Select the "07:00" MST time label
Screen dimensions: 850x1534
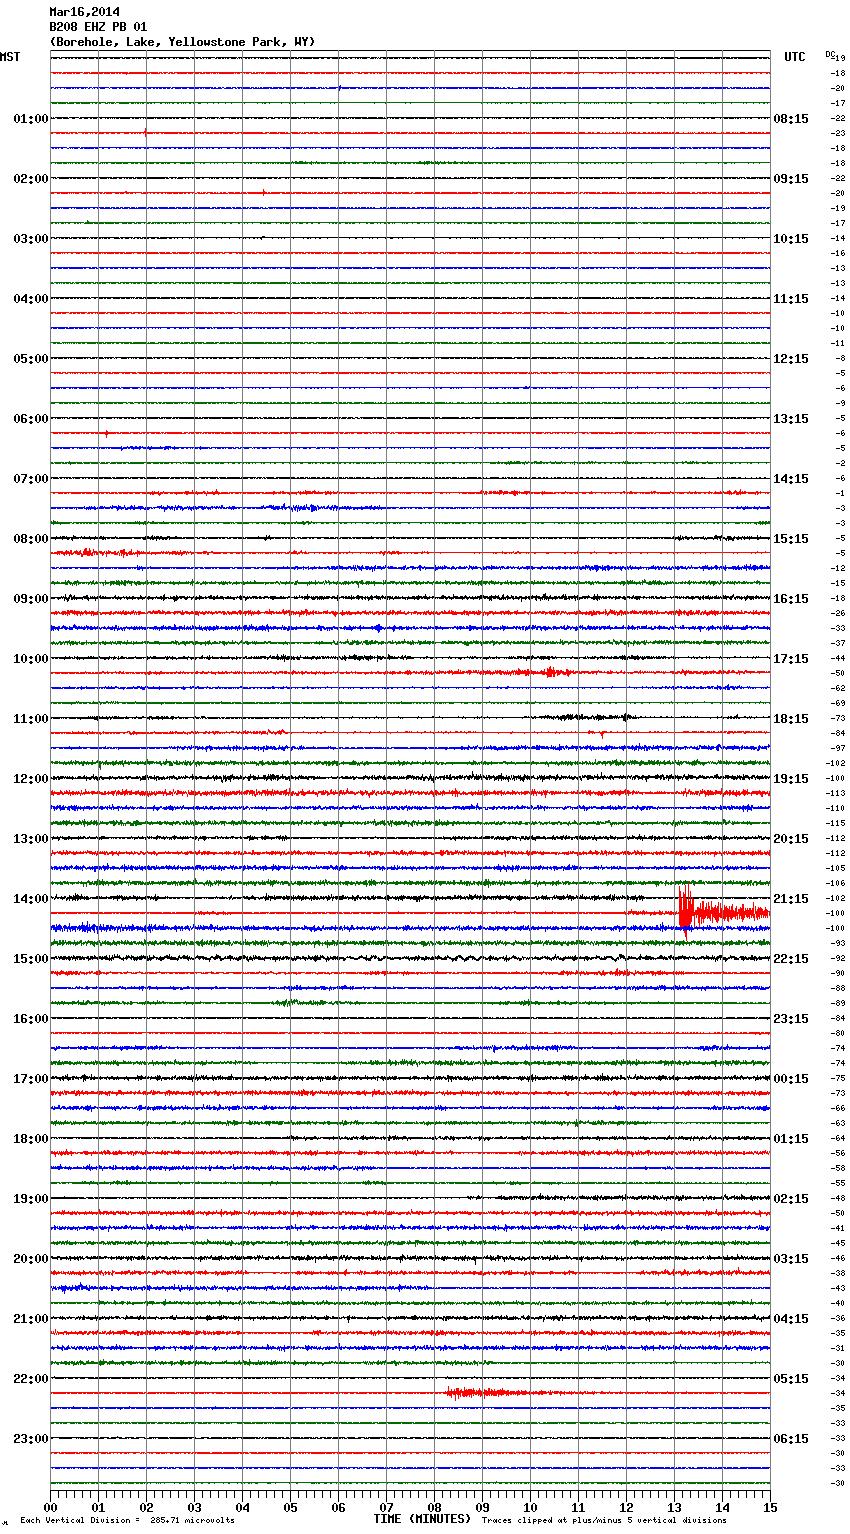pyautogui.click(x=31, y=479)
